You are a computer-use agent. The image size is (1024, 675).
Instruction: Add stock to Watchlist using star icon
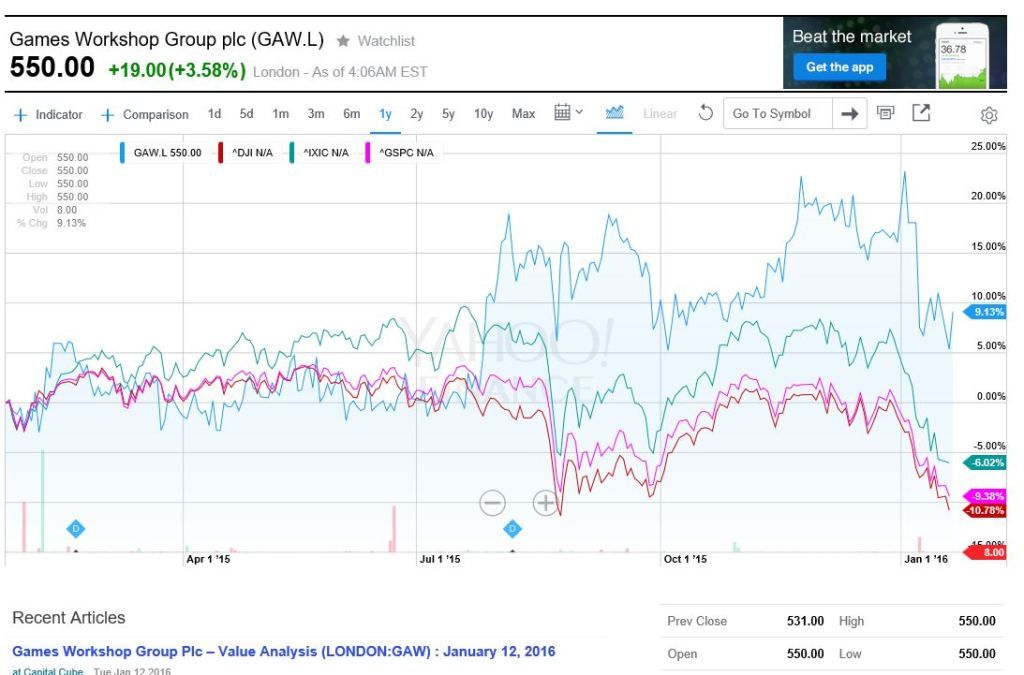(x=343, y=41)
